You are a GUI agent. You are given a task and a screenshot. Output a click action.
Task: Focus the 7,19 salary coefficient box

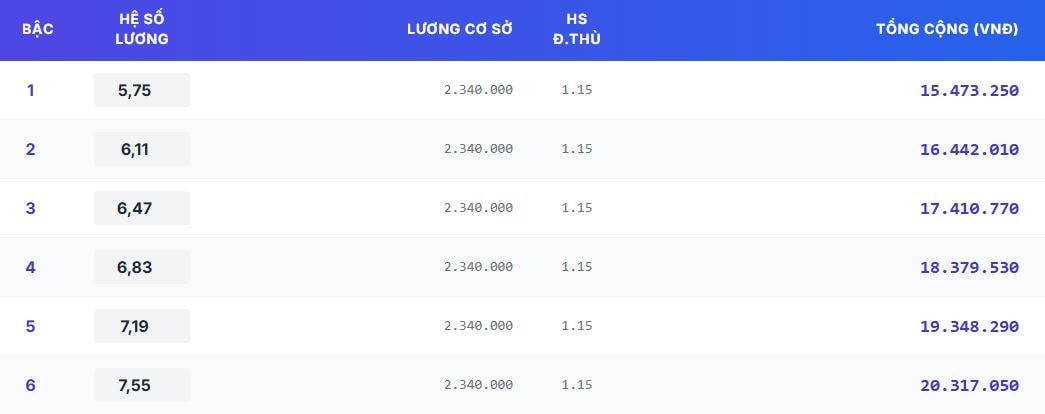(141, 326)
